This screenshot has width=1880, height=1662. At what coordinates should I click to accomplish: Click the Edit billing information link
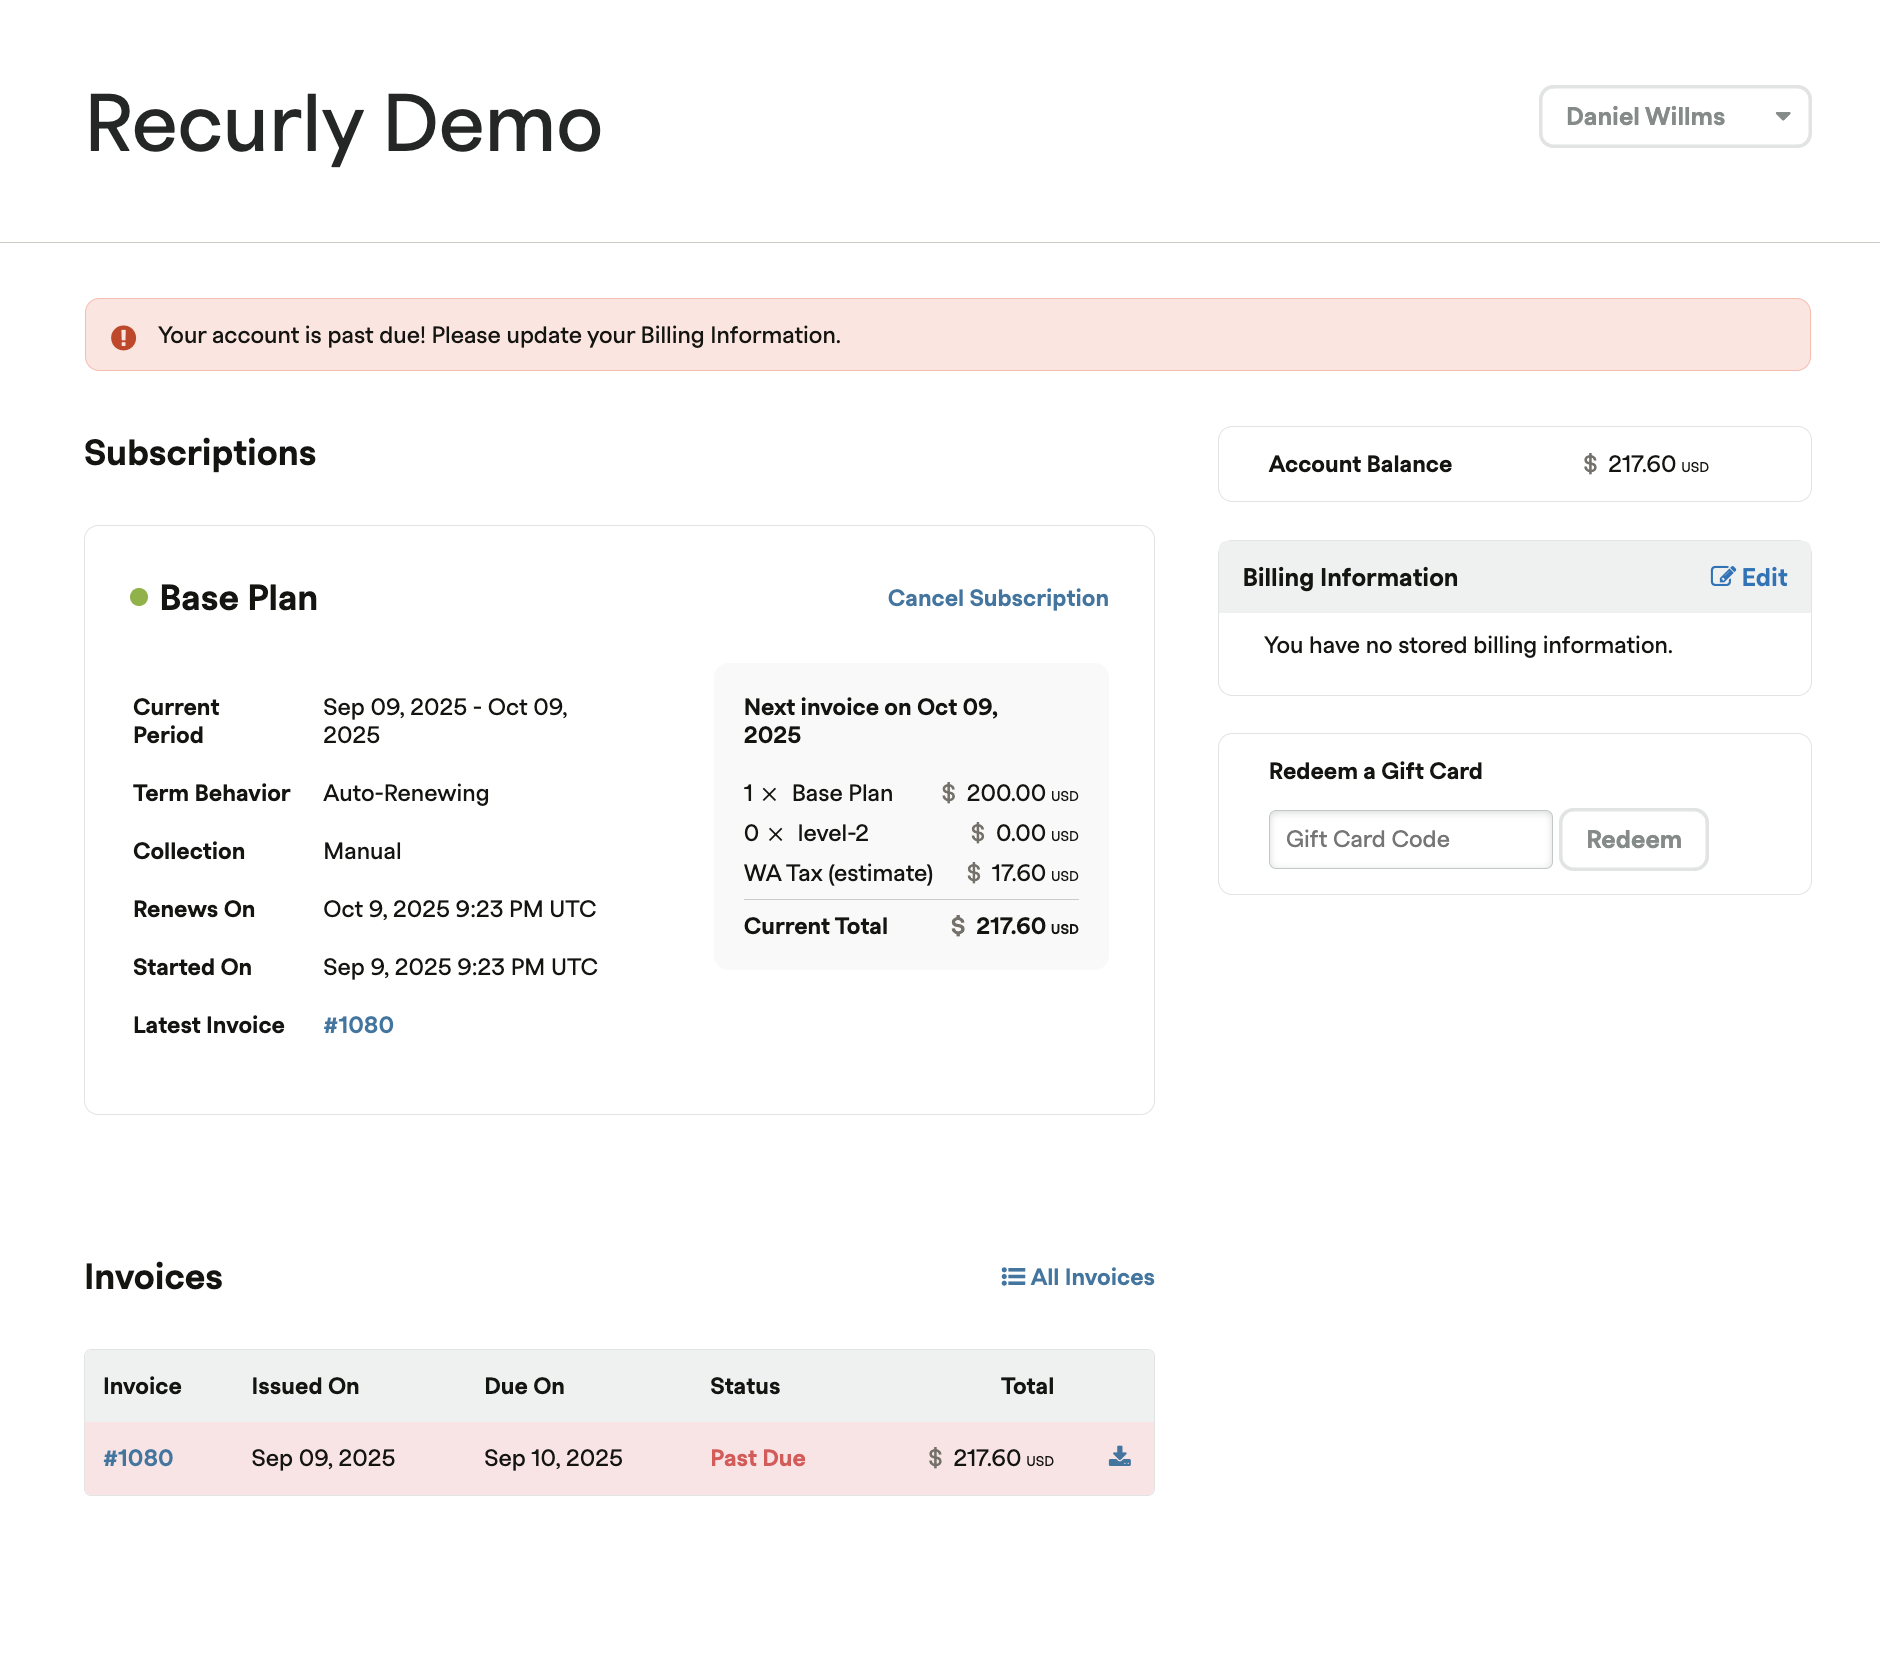(x=1749, y=577)
